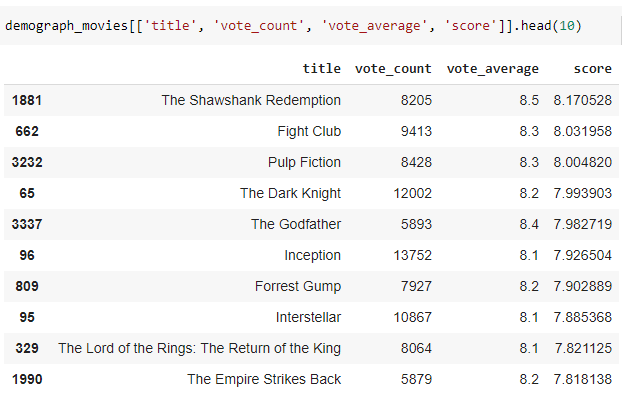Click The Empire Strikes Back title cell
The height and width of the screenshot is (400, 622).
point(264,379)
